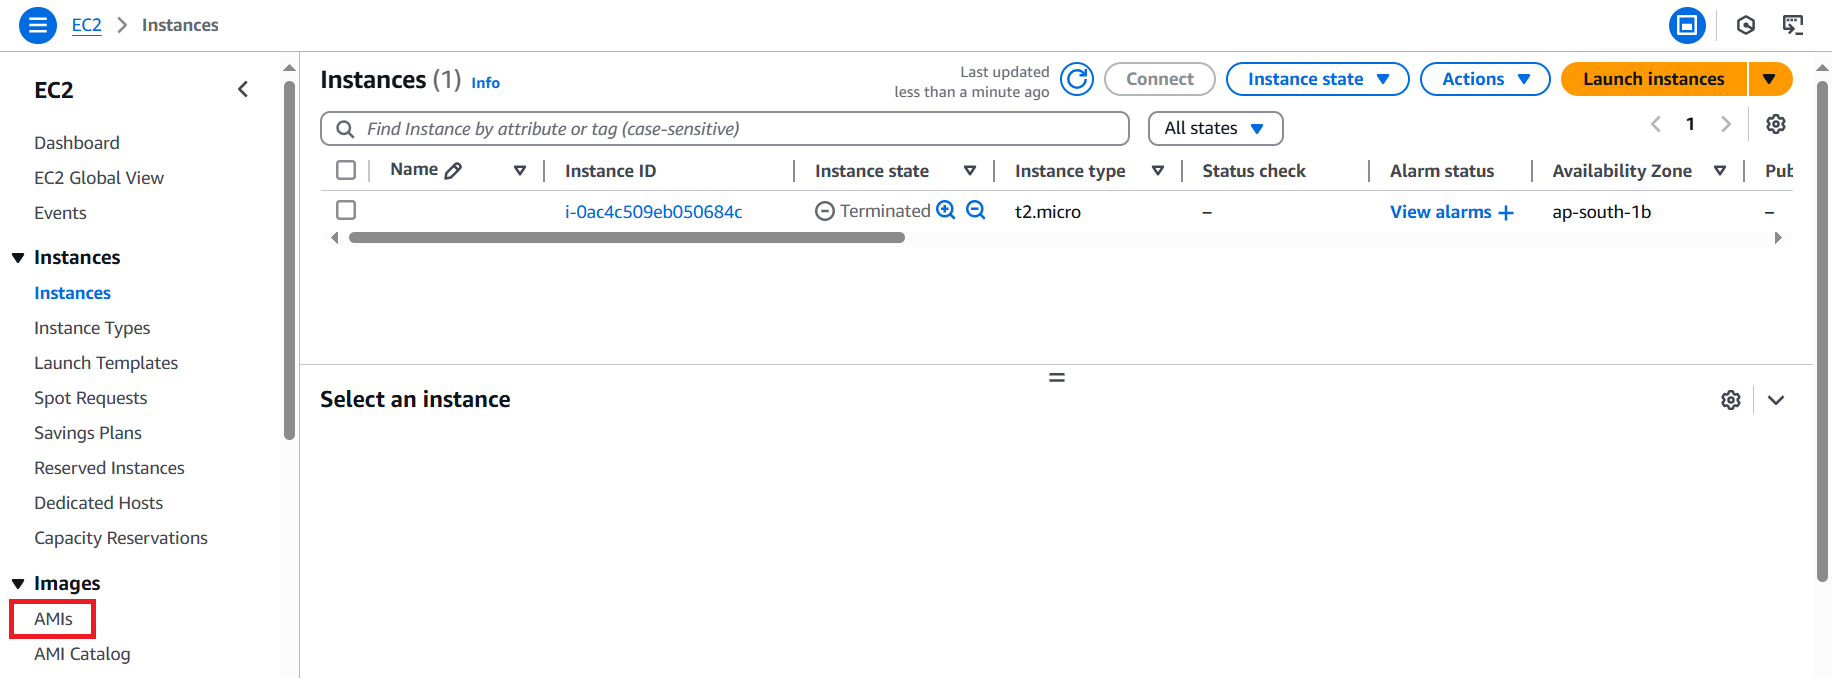The width and height of the screenshot is (1832, 678).
Task: Click the main page vertical scrollbar
Action: tap(1822, 330)
